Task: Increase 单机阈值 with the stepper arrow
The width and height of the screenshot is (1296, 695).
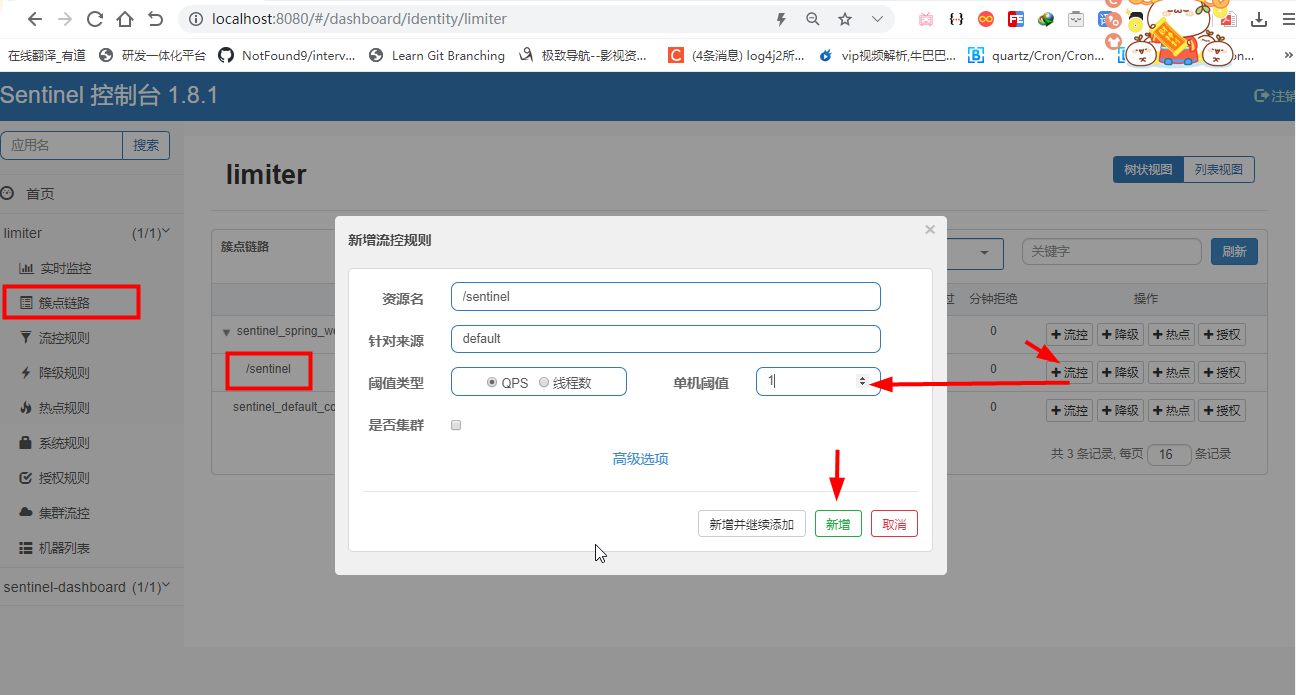Action: pos(861,377)
